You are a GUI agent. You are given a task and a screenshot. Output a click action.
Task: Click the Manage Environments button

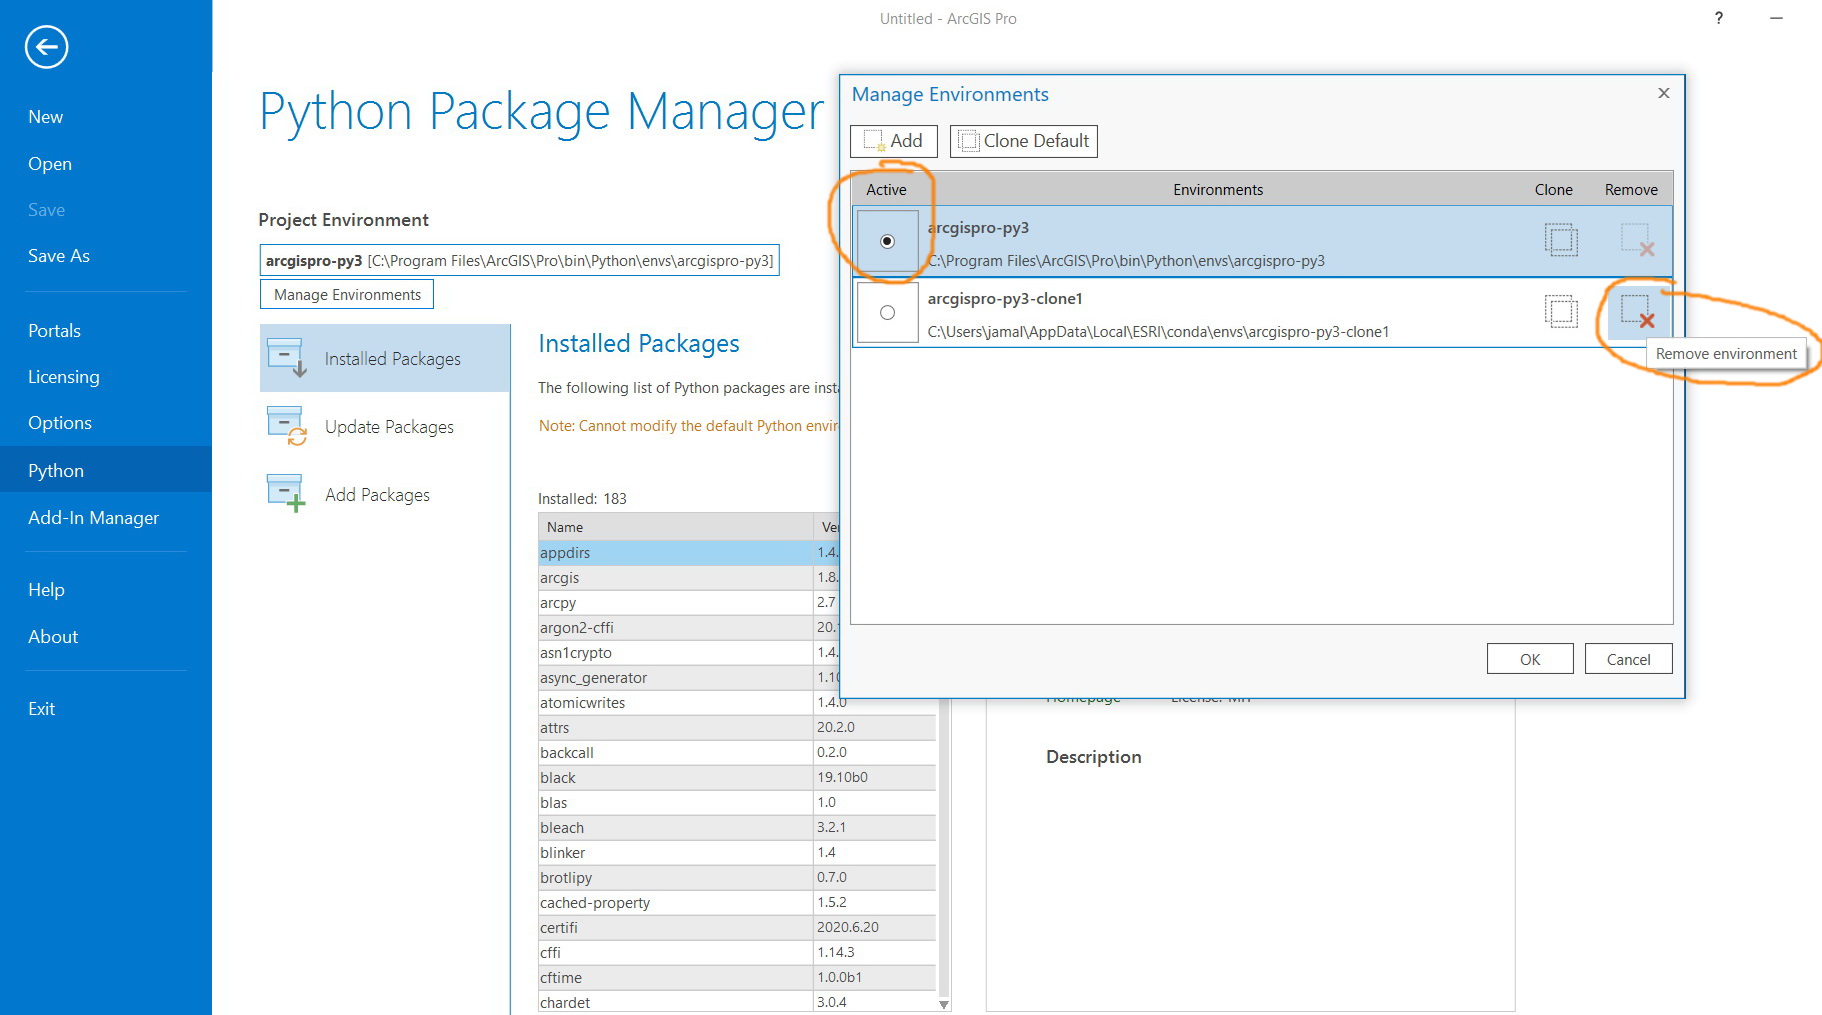tap(347, 295)
